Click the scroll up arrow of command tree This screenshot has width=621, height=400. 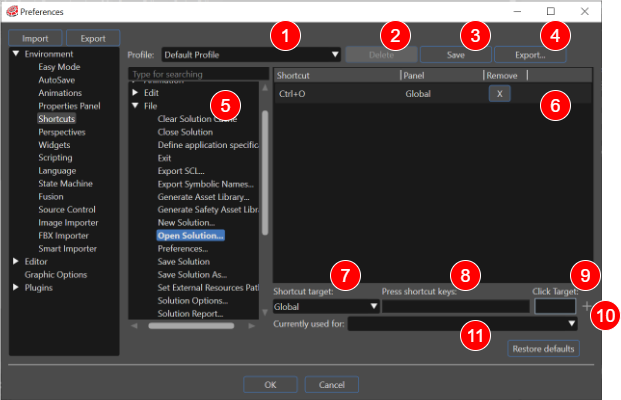point(265,88)
